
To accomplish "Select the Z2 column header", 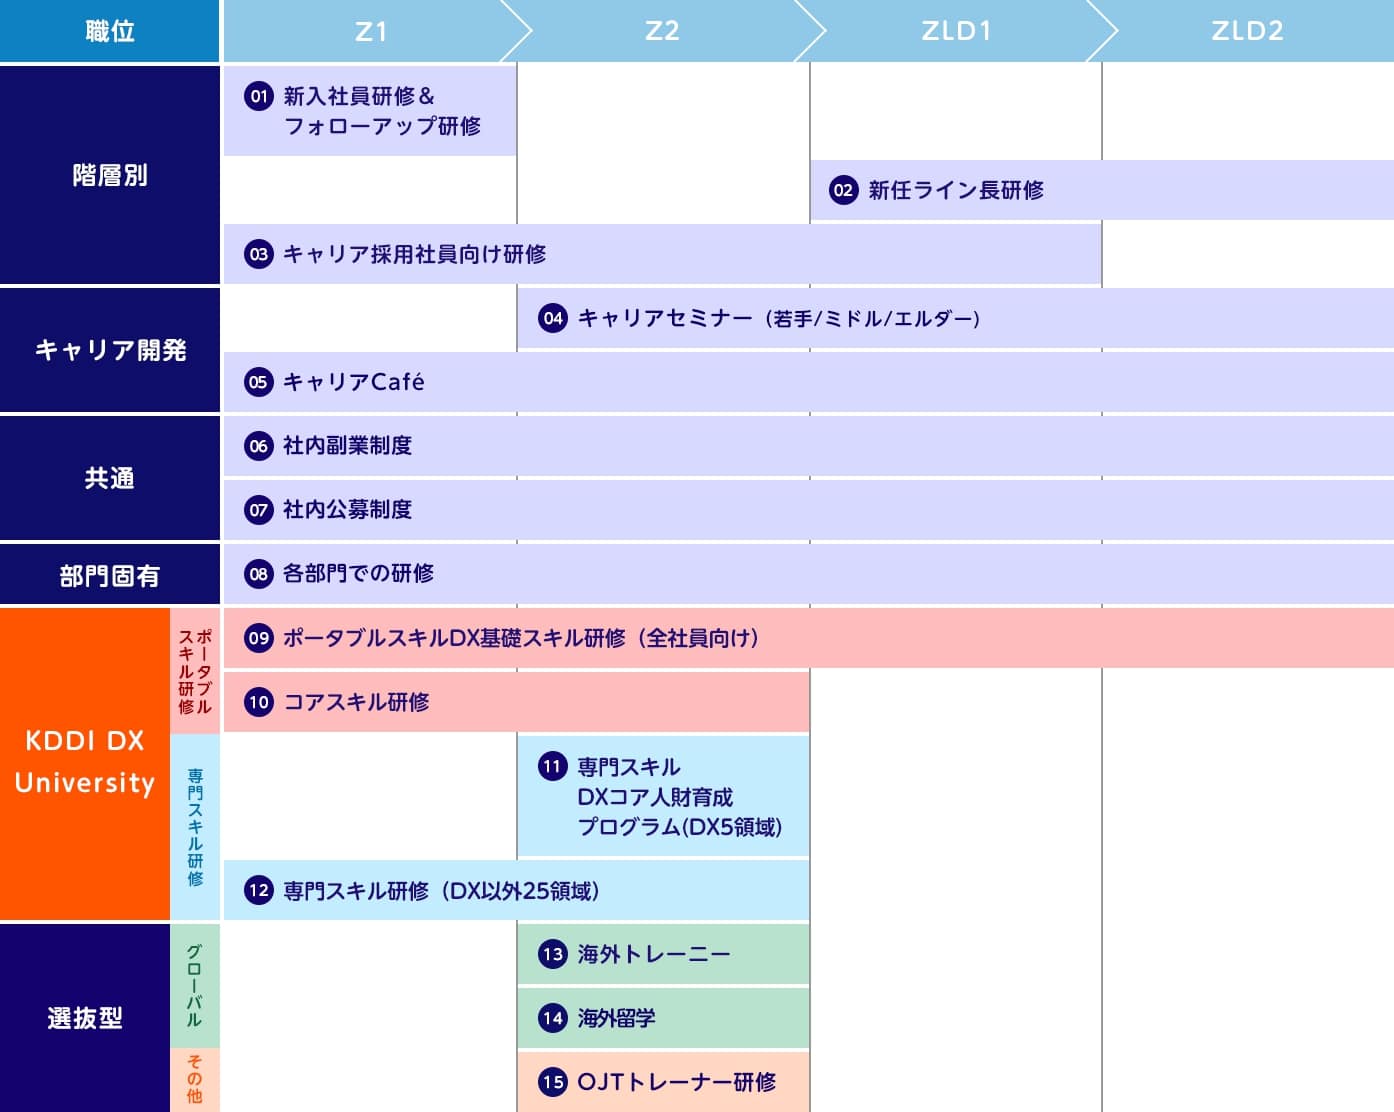I will tap(662, 31).
